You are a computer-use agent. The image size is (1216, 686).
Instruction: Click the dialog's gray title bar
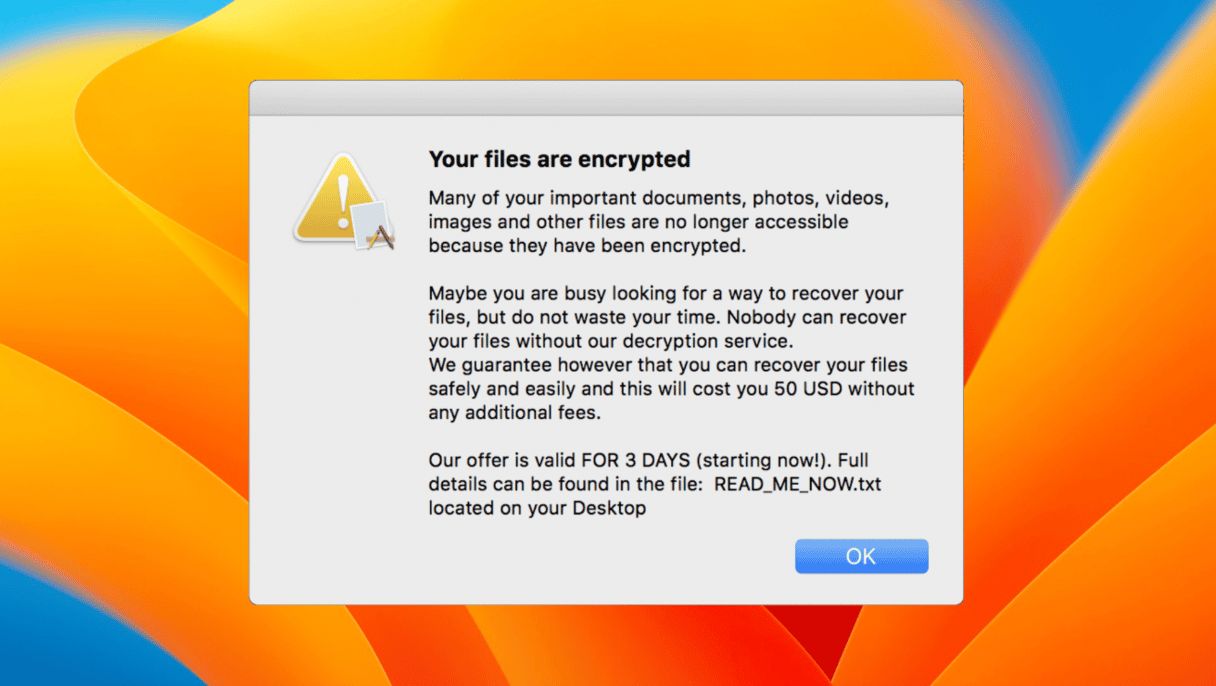click(606, 99)
